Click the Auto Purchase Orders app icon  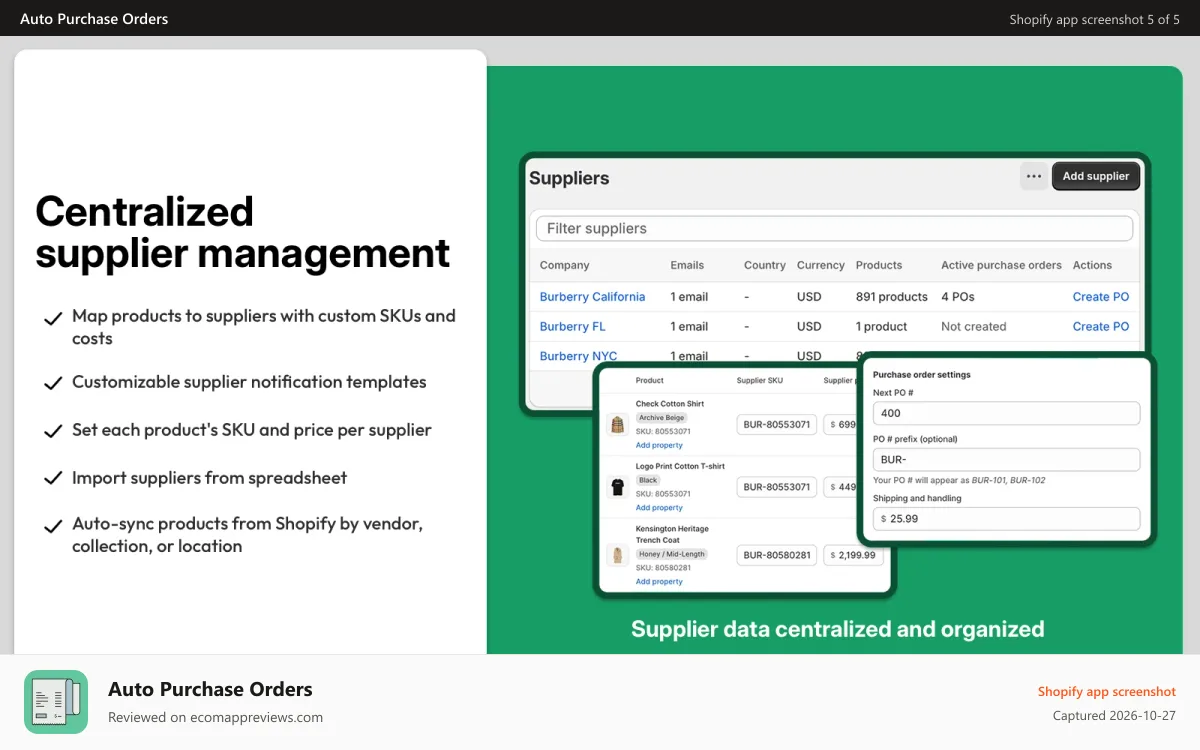coord(56,702)
